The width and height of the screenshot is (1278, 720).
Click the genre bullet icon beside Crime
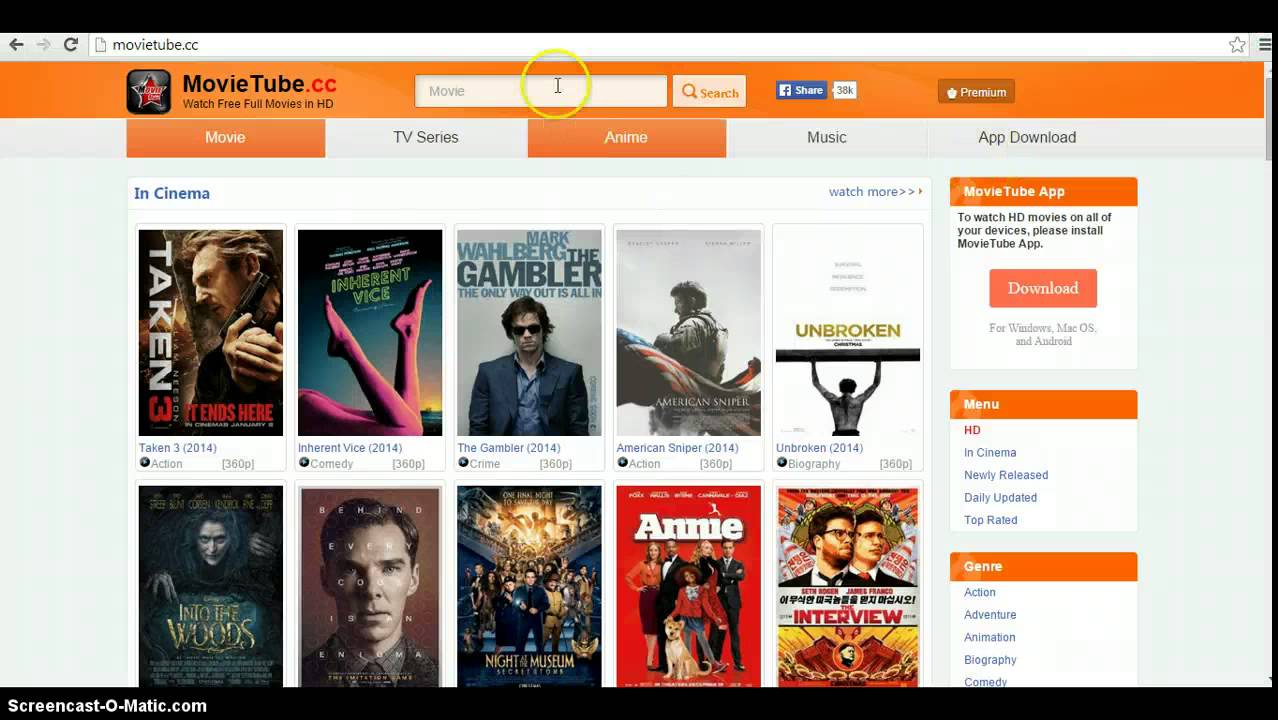463,463
